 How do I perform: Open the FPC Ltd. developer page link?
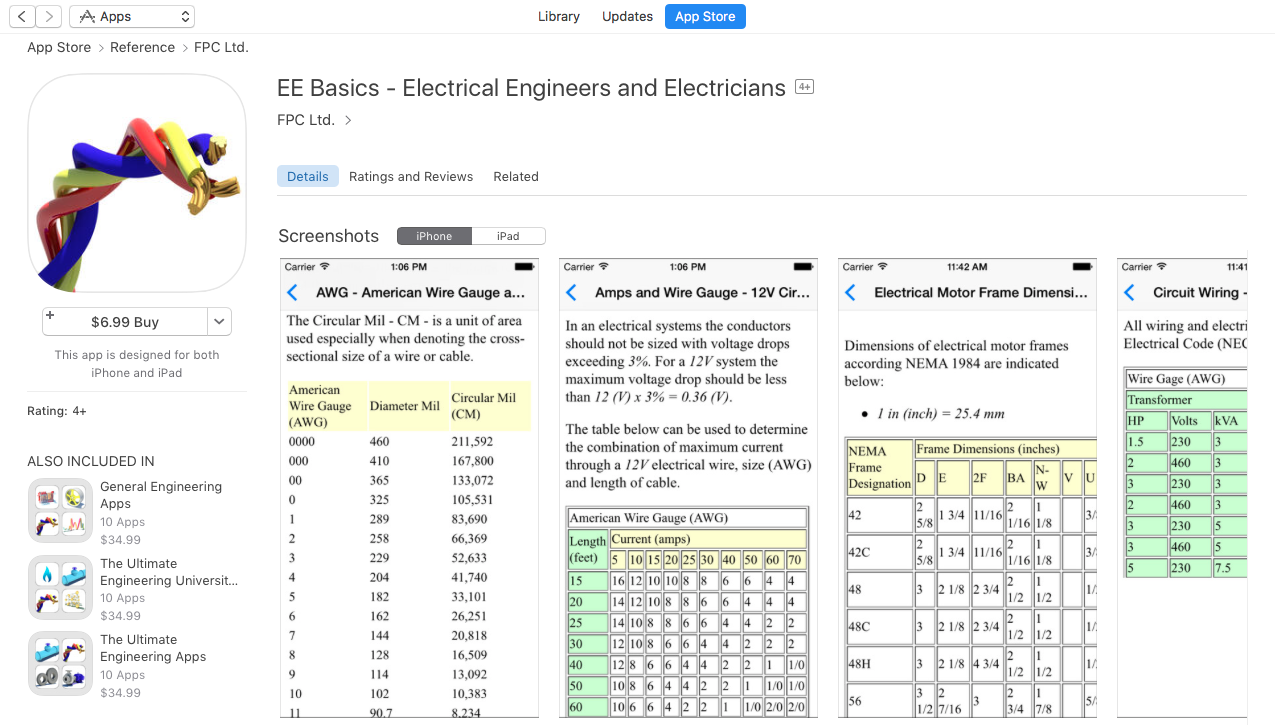(x=306, y=120)
